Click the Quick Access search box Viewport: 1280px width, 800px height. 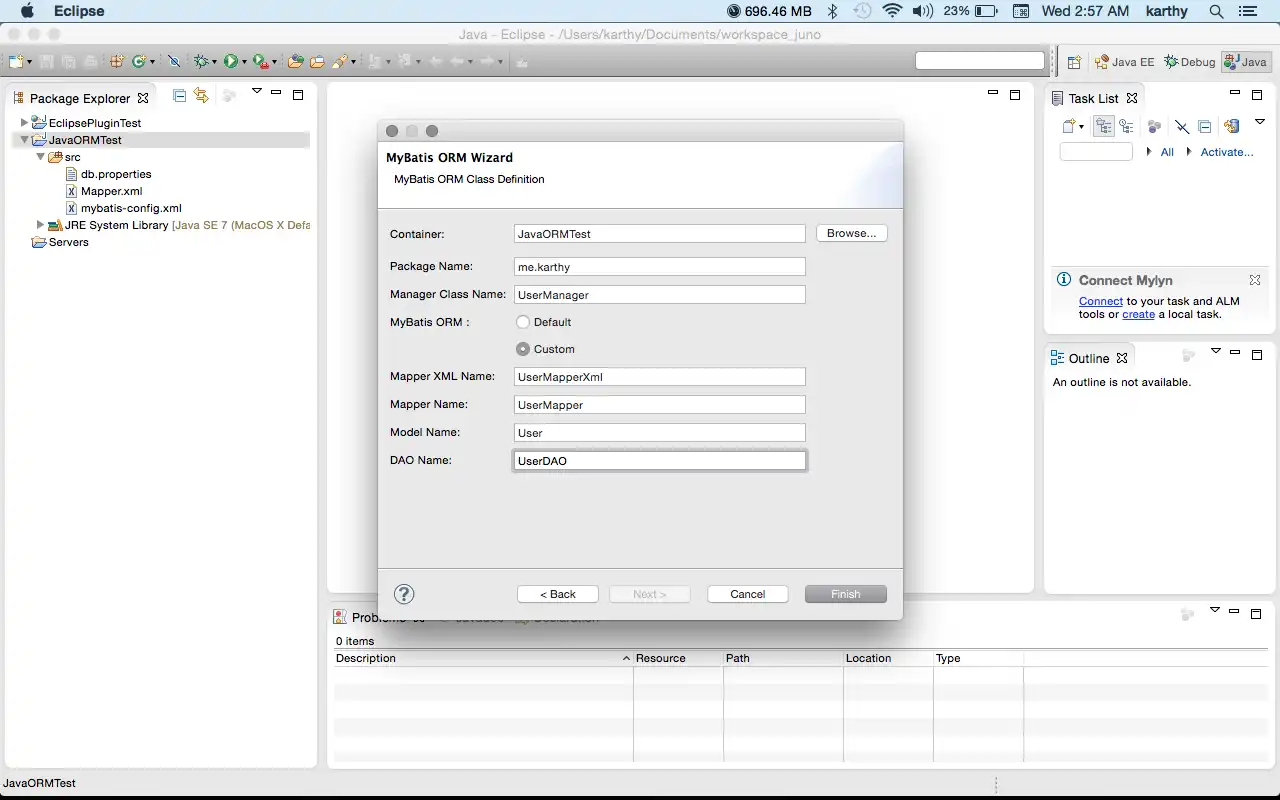pos(980,61)
